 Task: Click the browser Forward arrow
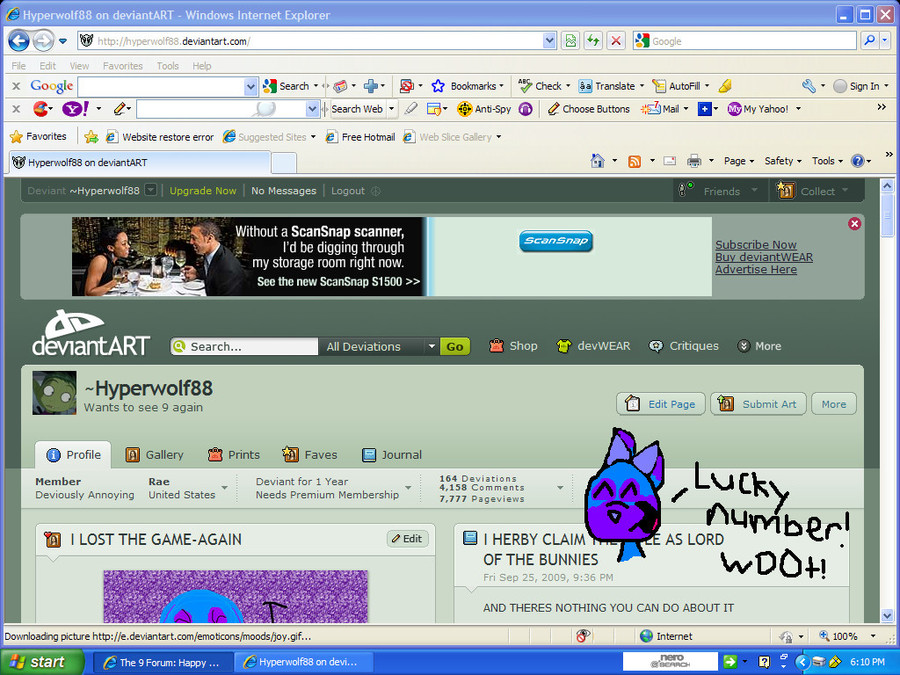click(43, 41)
